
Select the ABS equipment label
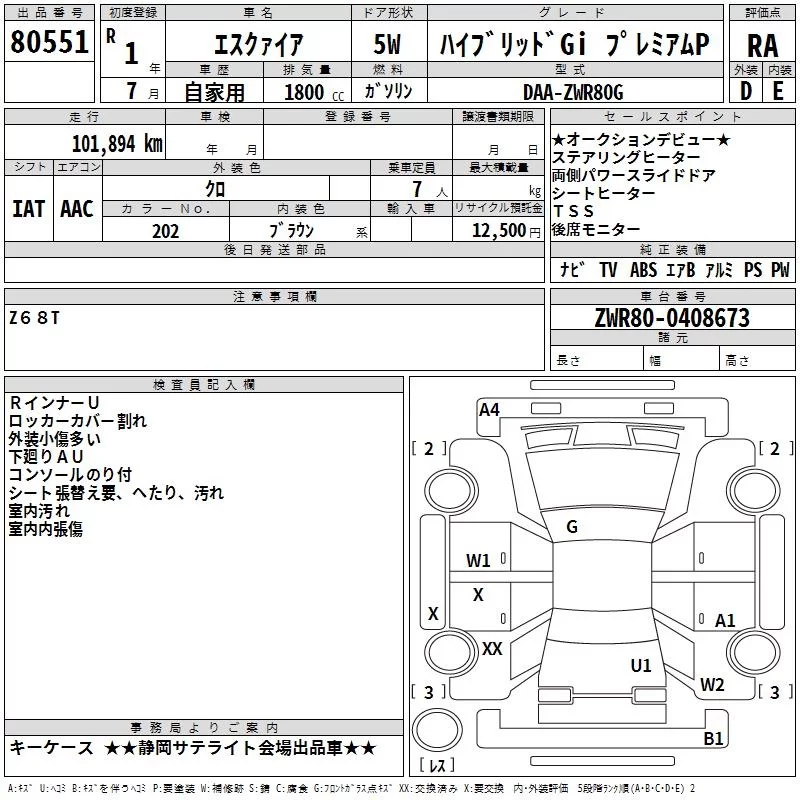click(x=645, y=270)
